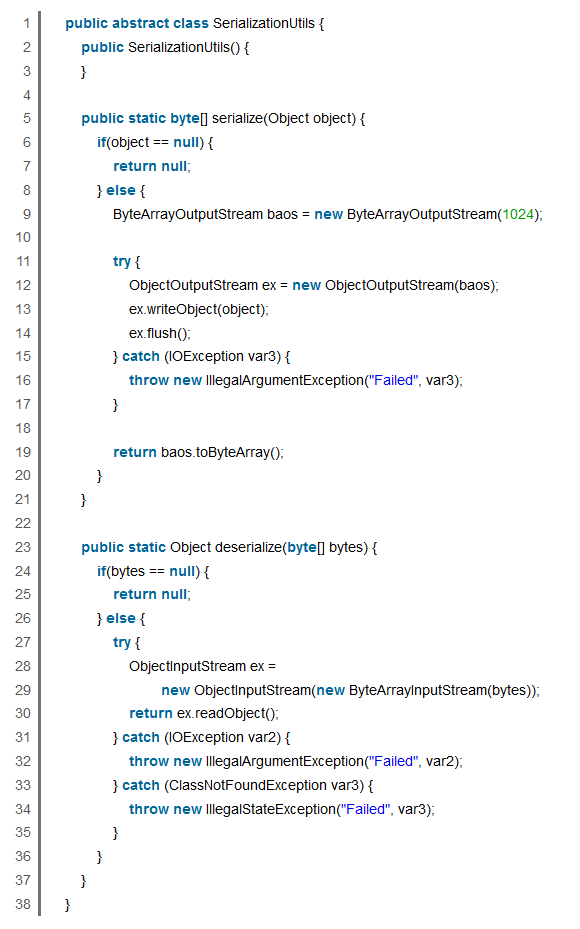Click catch (ClassNotFoundException var3) line
This screenshot has height=929, width=580.
coord(243,785)
